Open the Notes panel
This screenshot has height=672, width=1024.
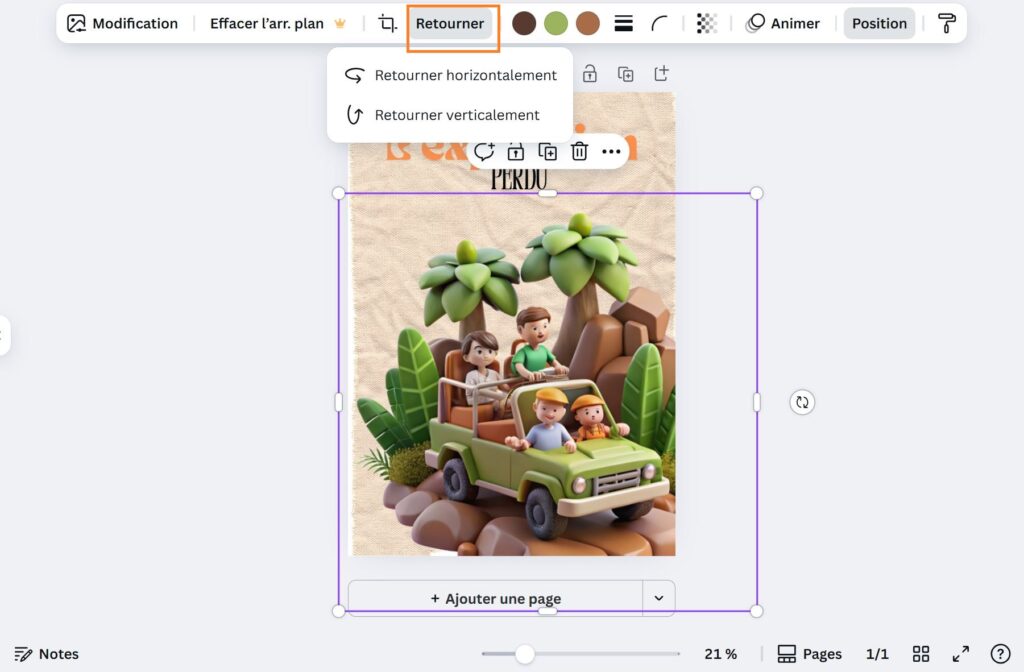tap(46, 654)
